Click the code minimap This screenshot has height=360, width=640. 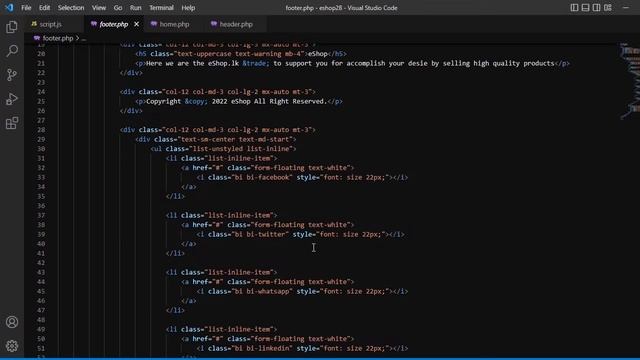tap(629, 82)
